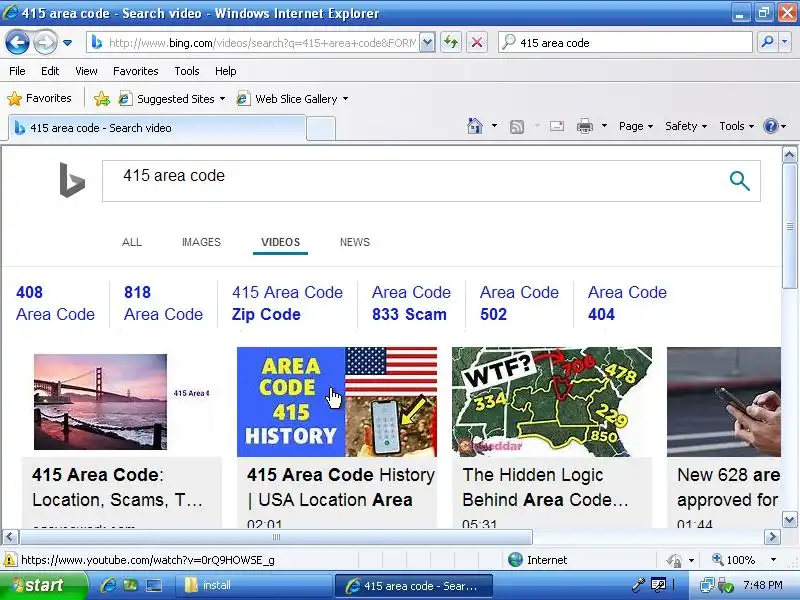Click the blue Help question mark icon
The image size is (800, 600).
pyautogui.click(x=770, y=126)
